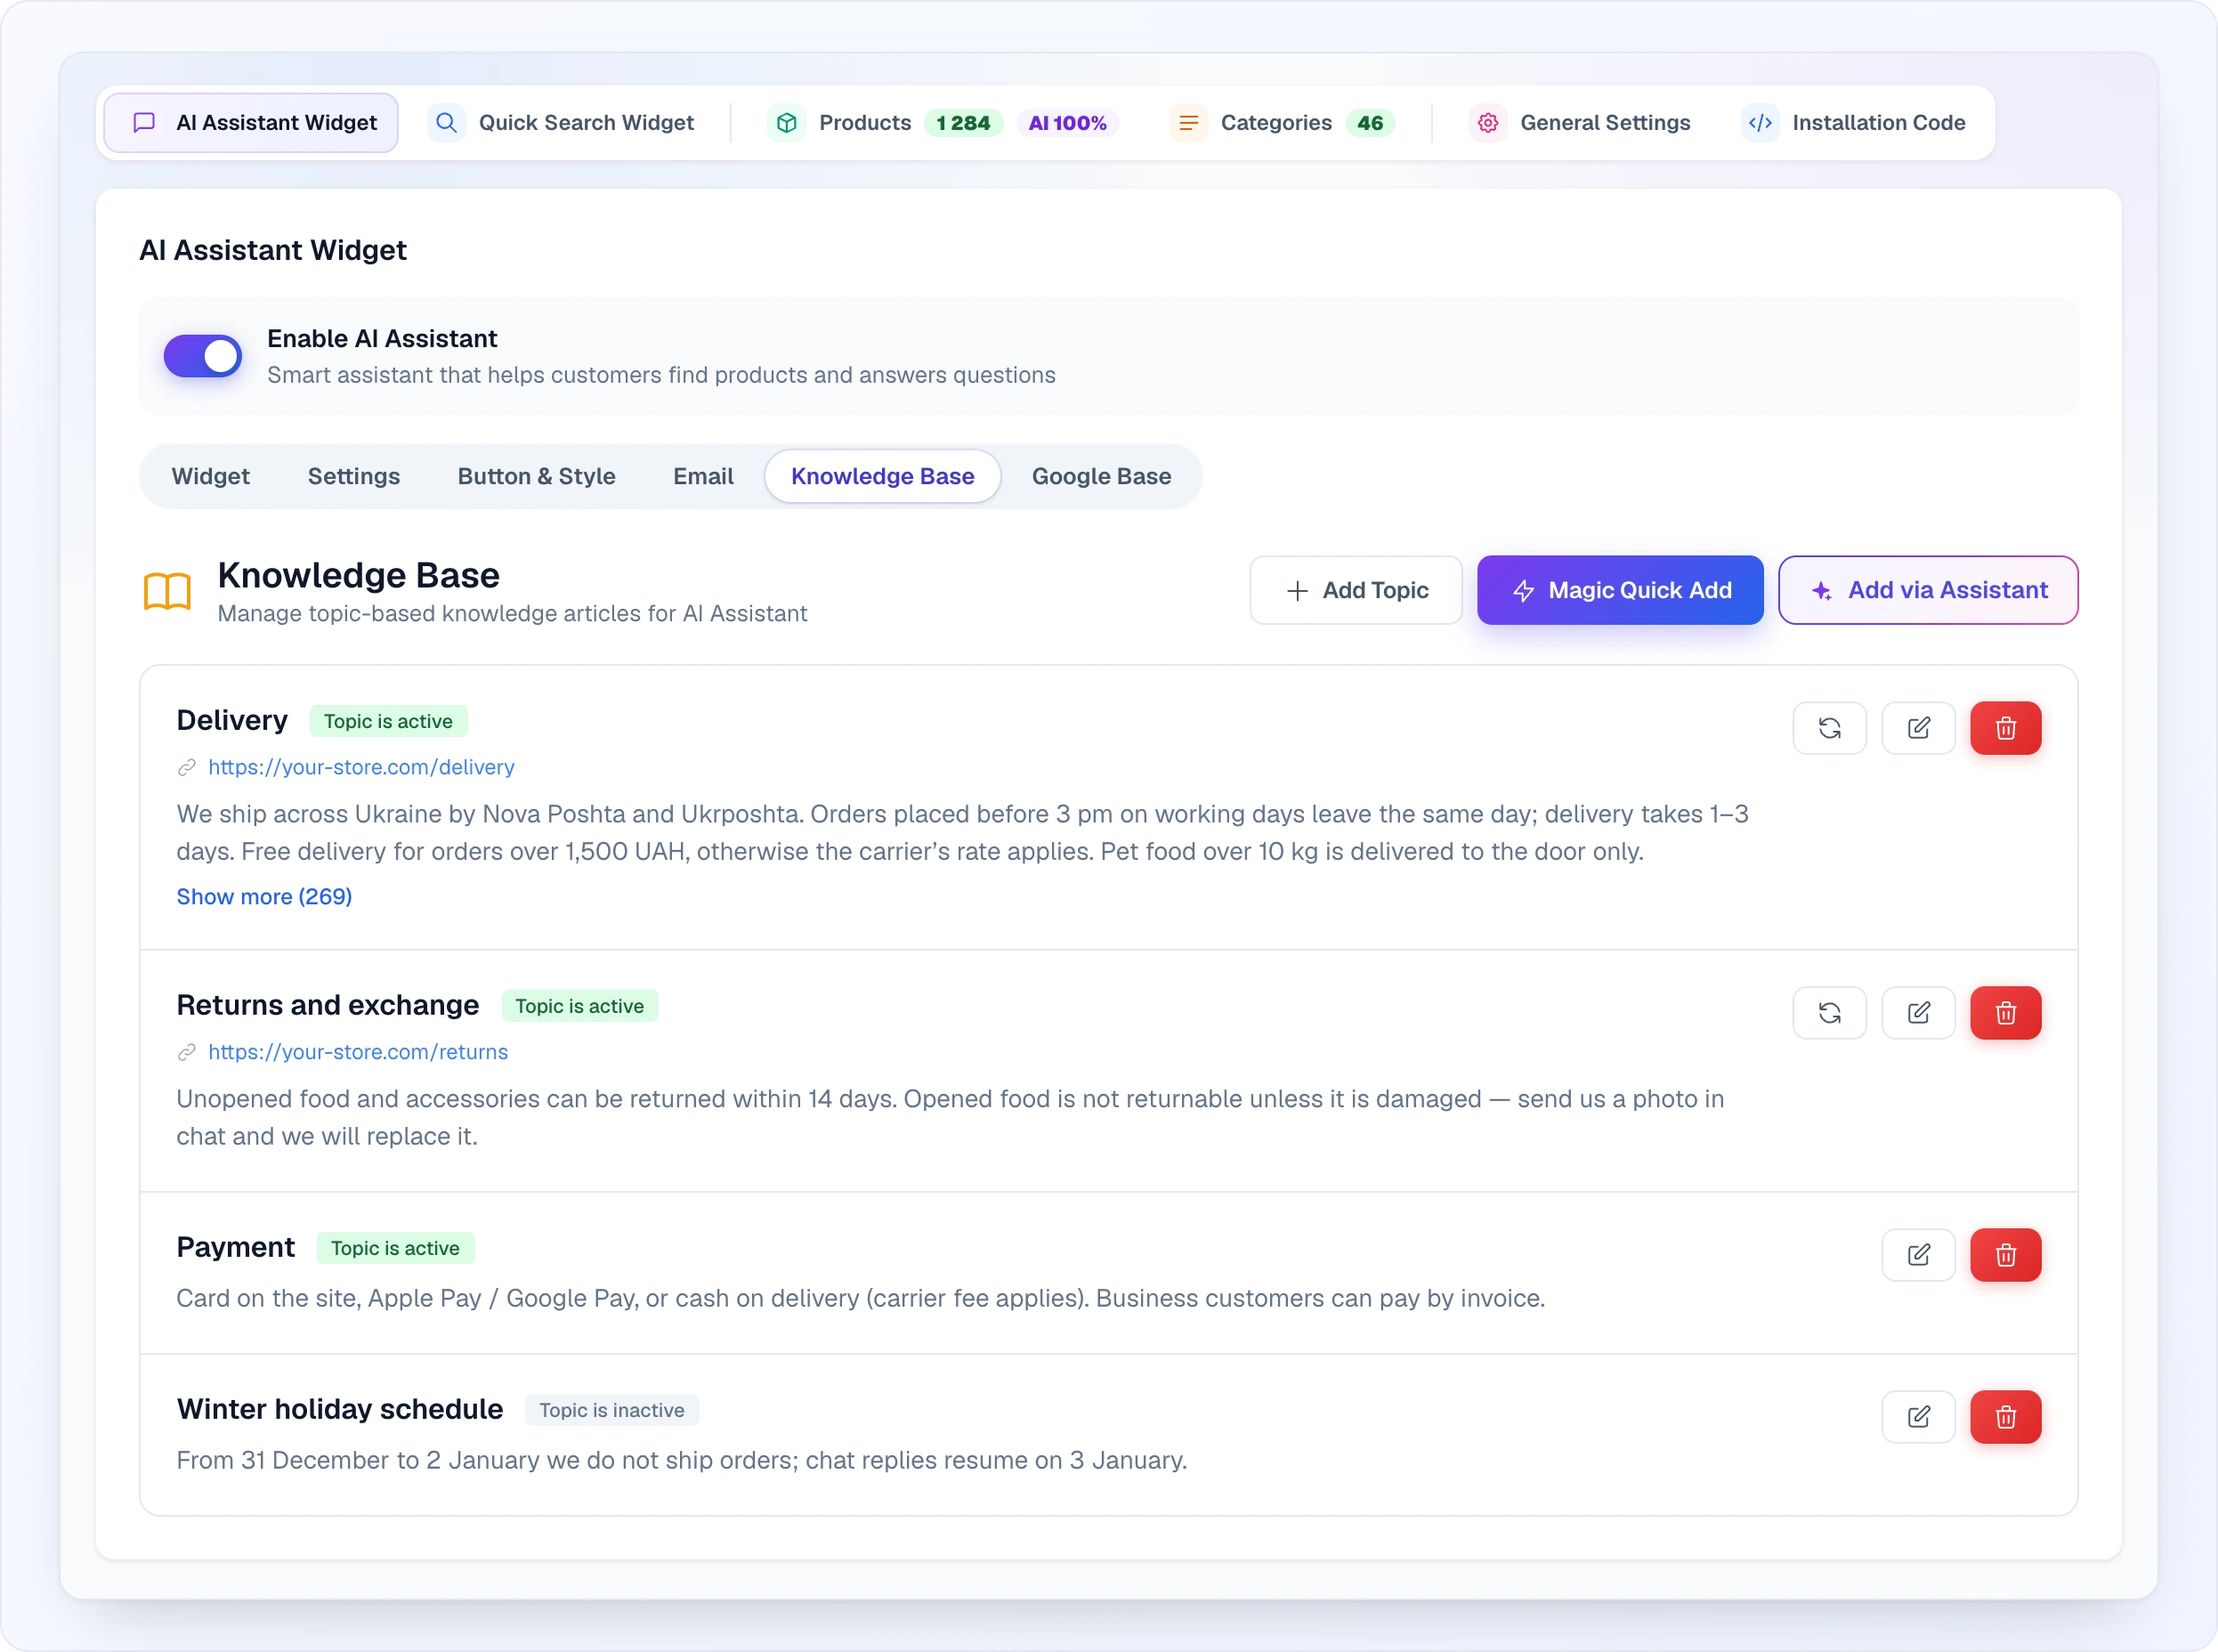
Task: Delete the Returns and exchange topic
Action: point(2006,1013)
